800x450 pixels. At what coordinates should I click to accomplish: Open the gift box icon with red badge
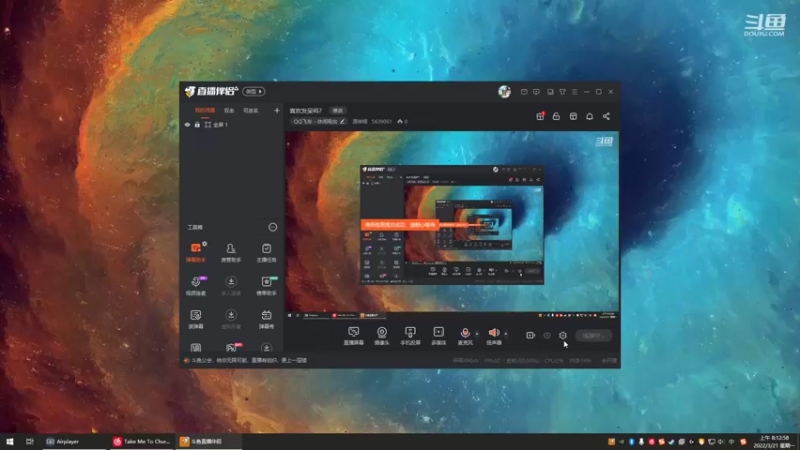(x=540, y=116)
